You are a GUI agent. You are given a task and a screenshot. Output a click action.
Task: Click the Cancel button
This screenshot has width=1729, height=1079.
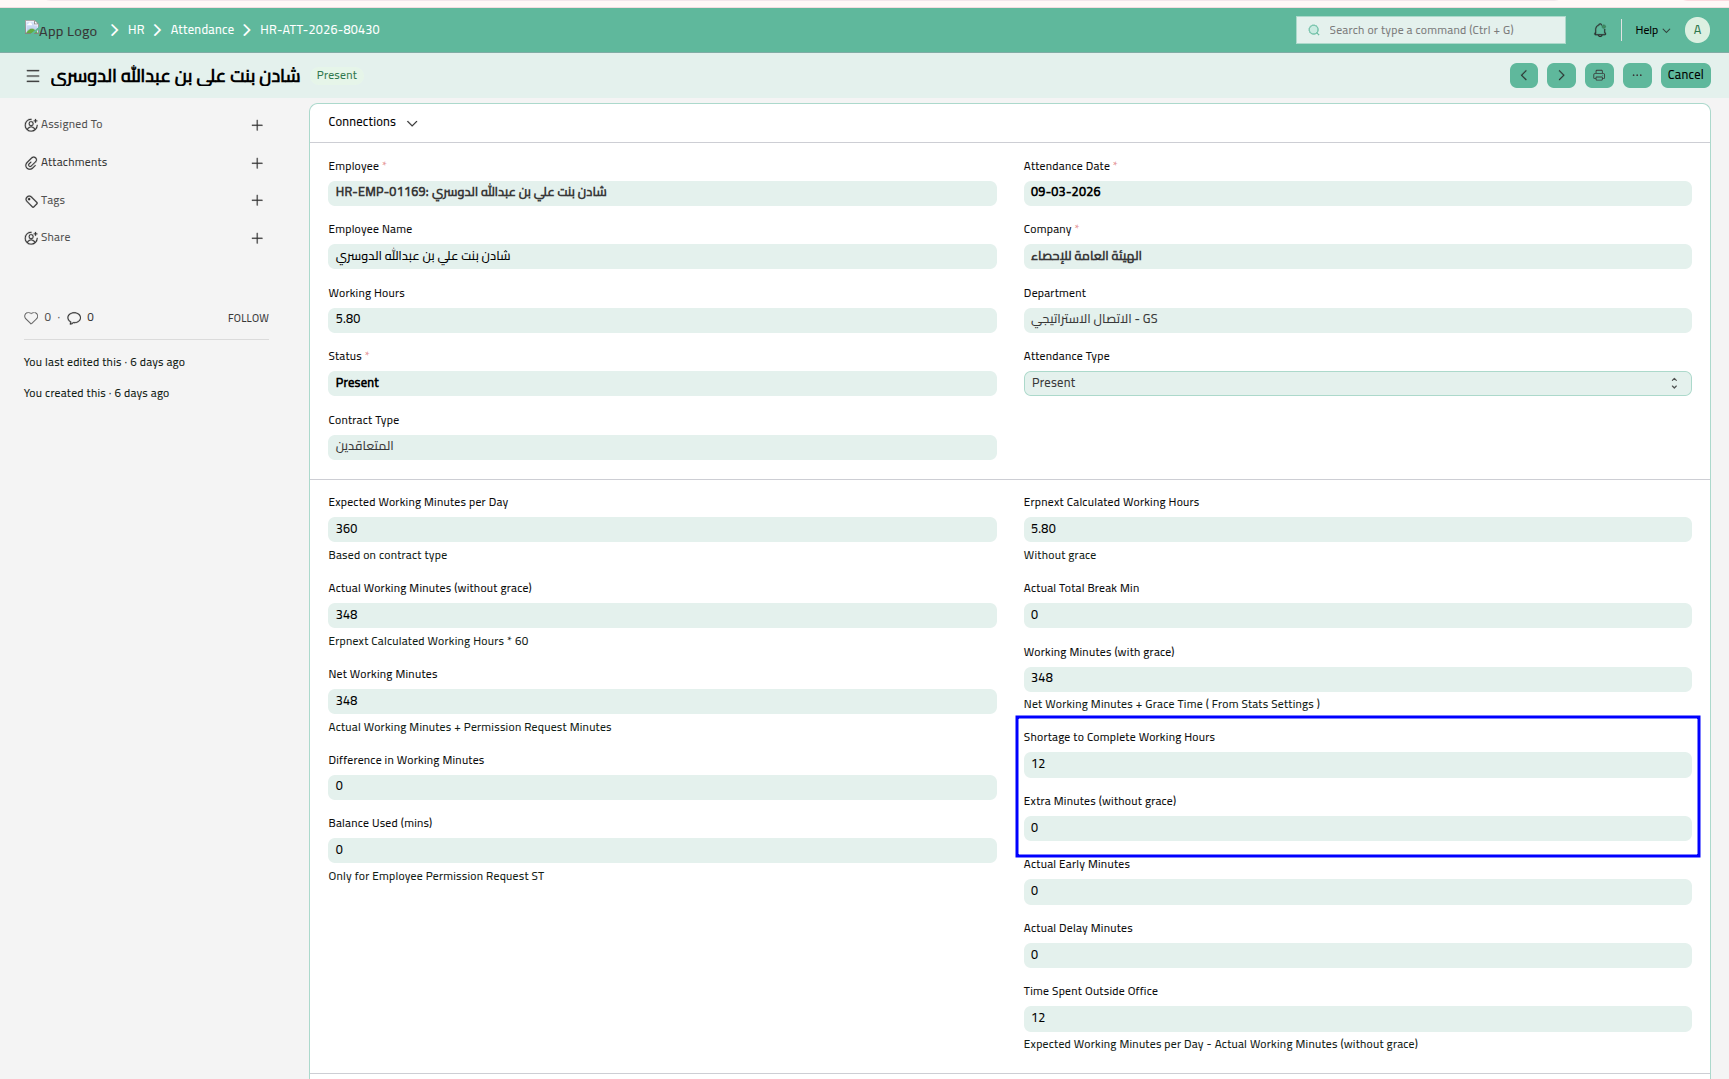[x=1685, y=75]
